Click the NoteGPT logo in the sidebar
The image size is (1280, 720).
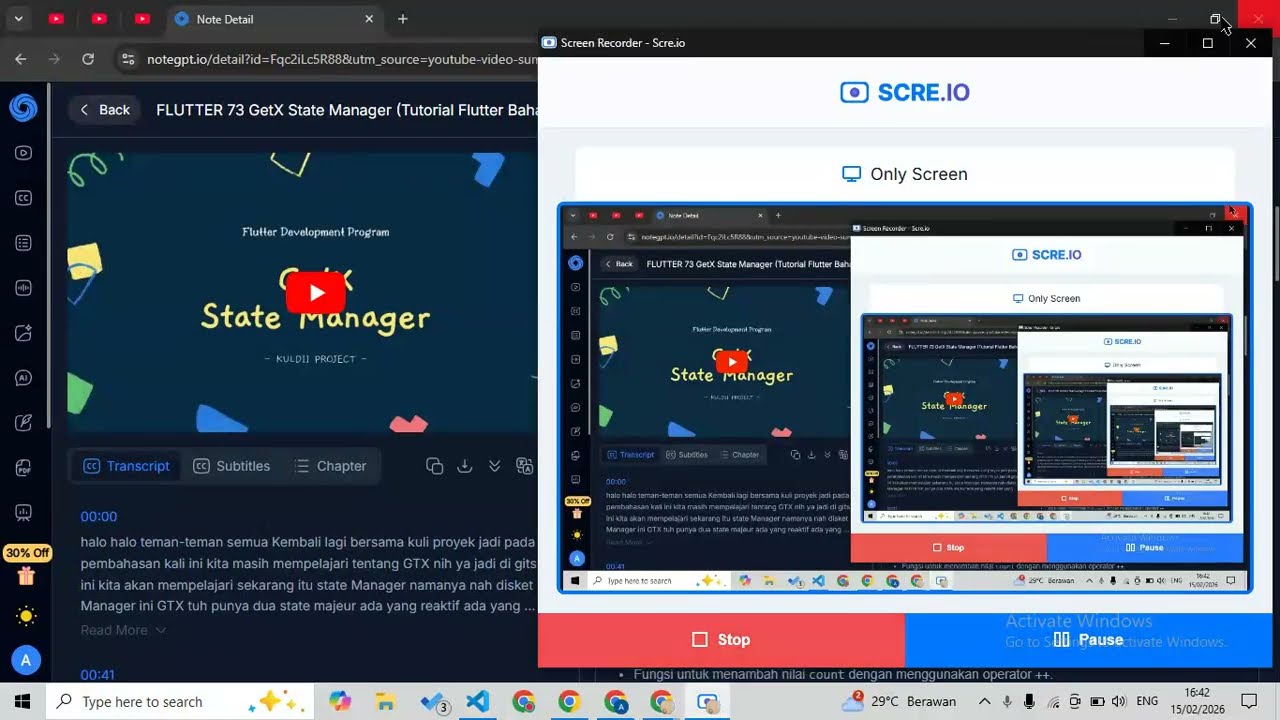23,108
